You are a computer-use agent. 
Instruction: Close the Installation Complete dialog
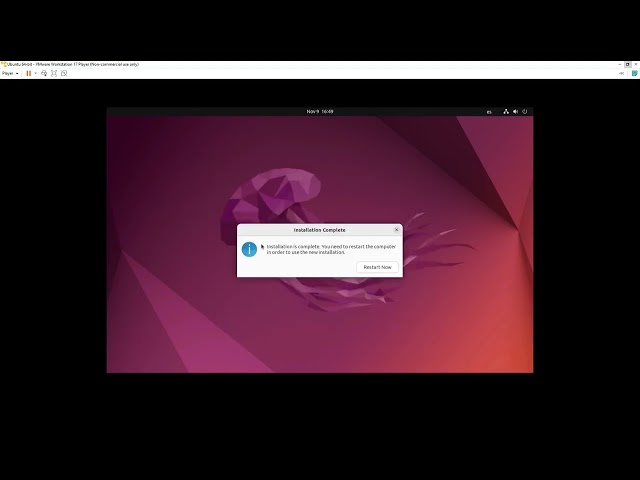click(x=396, y=230)
